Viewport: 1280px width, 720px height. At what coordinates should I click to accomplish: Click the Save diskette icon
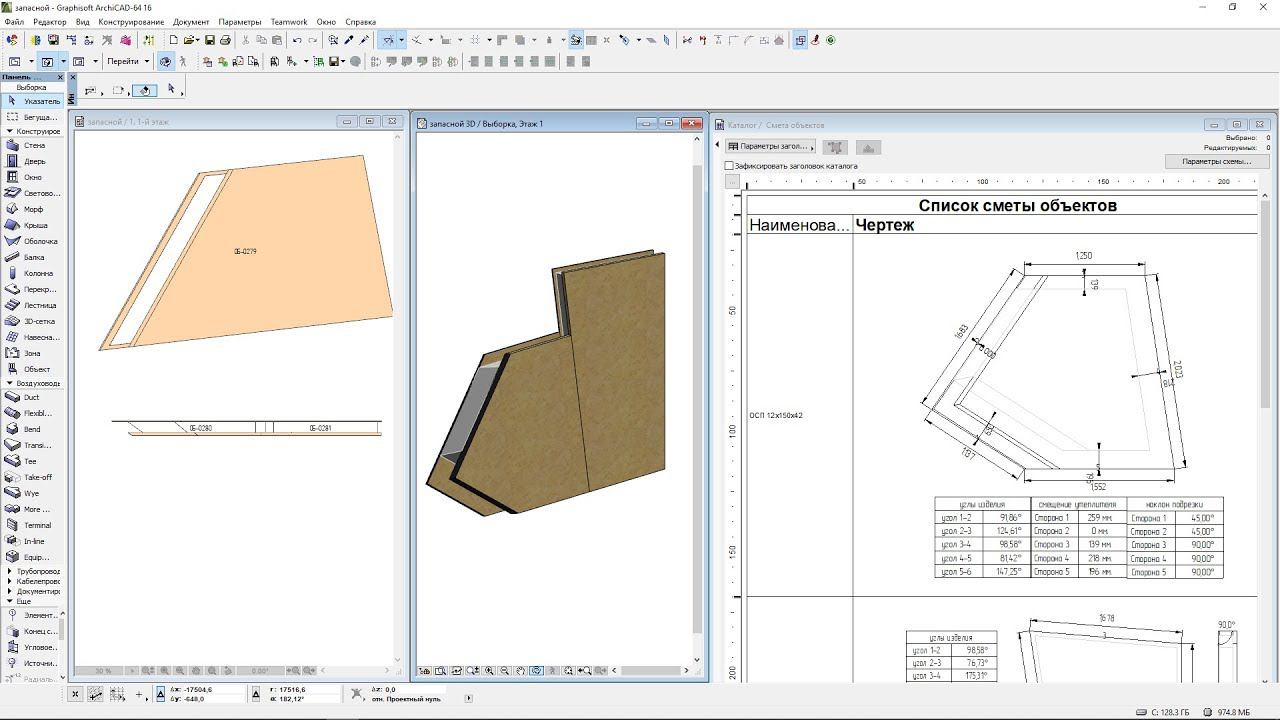(x=210, y=40)
